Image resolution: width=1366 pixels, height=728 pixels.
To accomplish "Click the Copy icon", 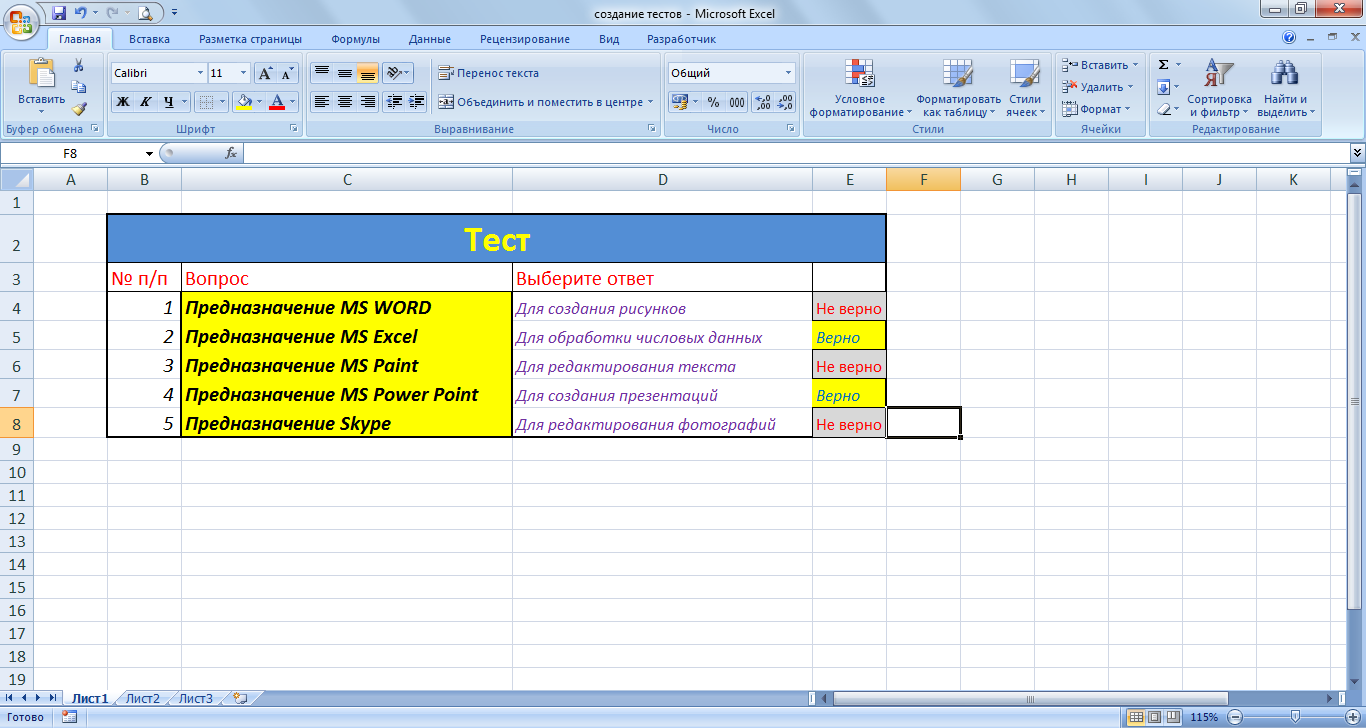I will coord(79,87).
